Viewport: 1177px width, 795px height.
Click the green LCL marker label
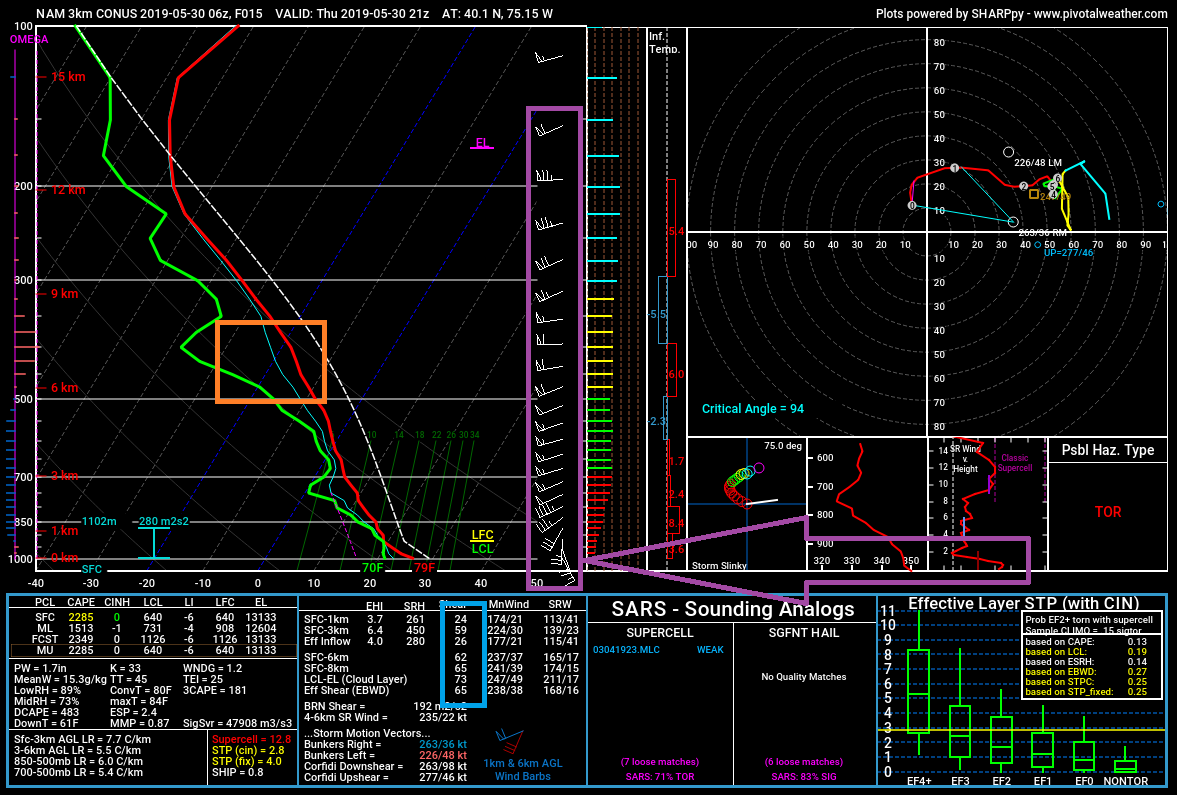(482, 549)
